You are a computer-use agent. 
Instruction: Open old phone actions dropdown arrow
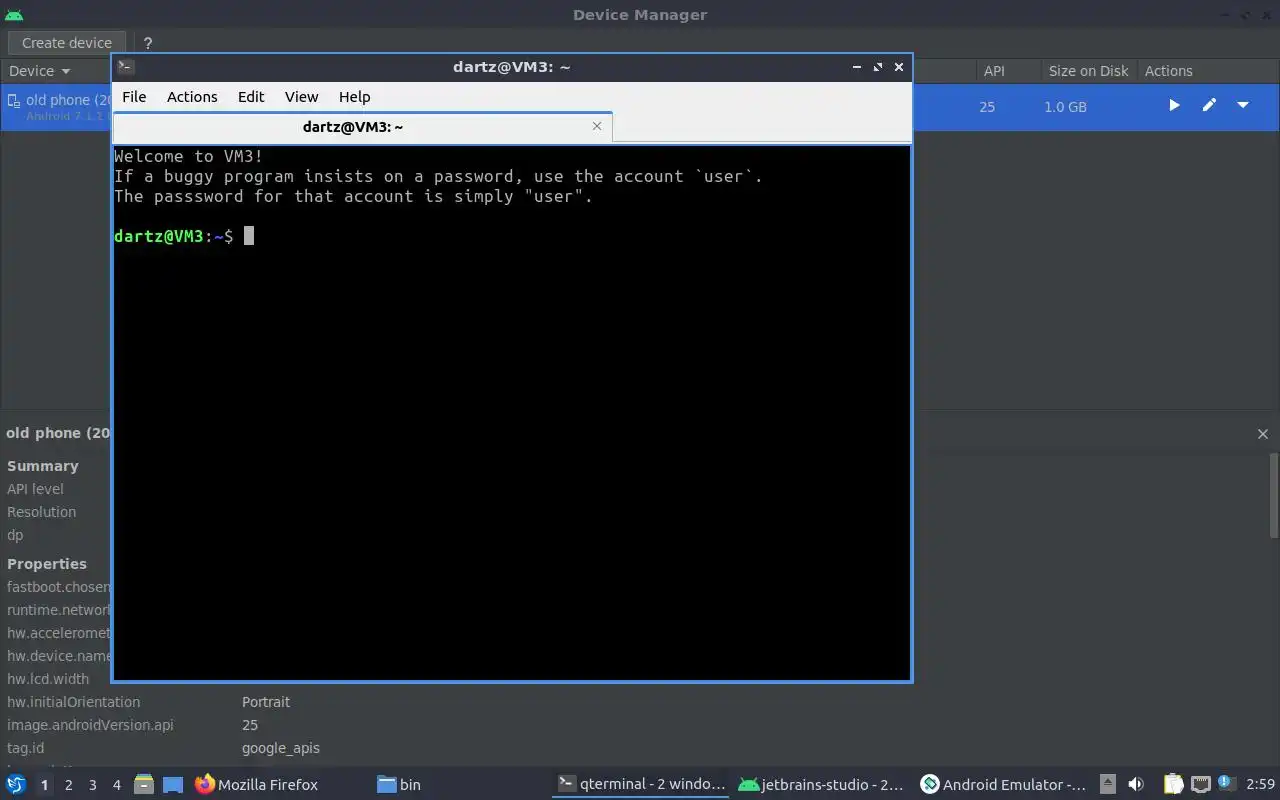[1243, 105]
